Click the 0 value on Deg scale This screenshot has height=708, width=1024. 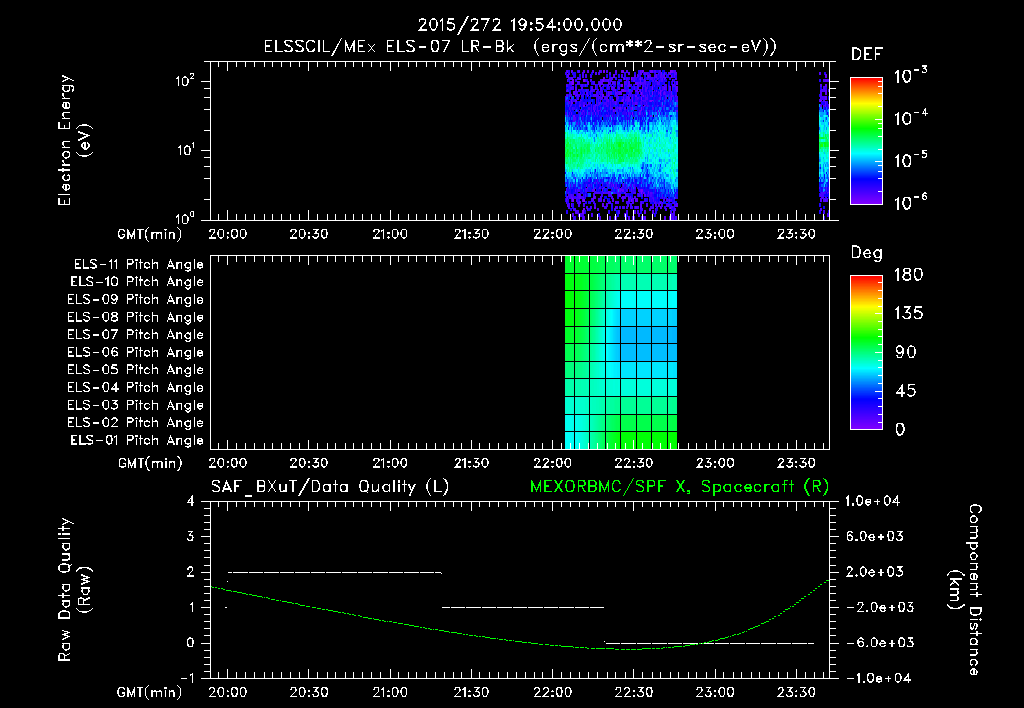pyautogui.click(x=900, y=430)
